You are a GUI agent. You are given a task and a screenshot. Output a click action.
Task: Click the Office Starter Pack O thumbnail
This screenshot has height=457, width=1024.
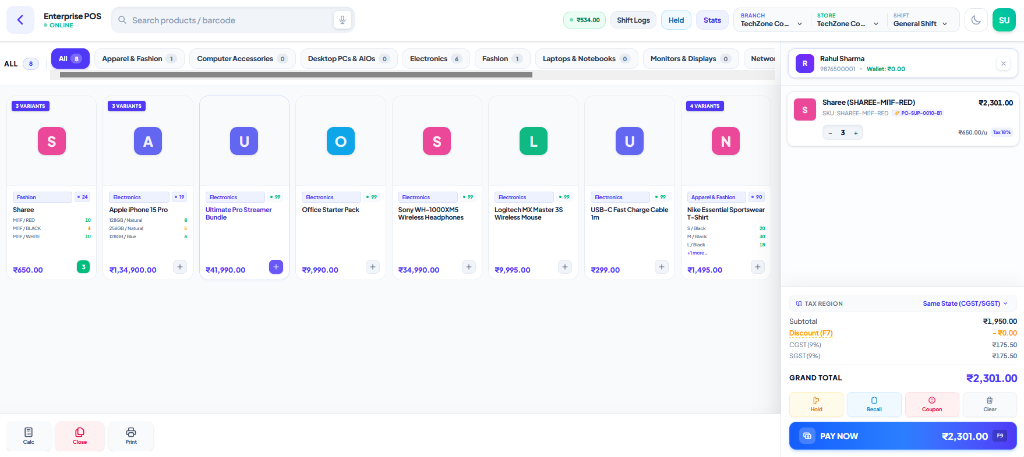pyautogui.click(x=340, y=141)
